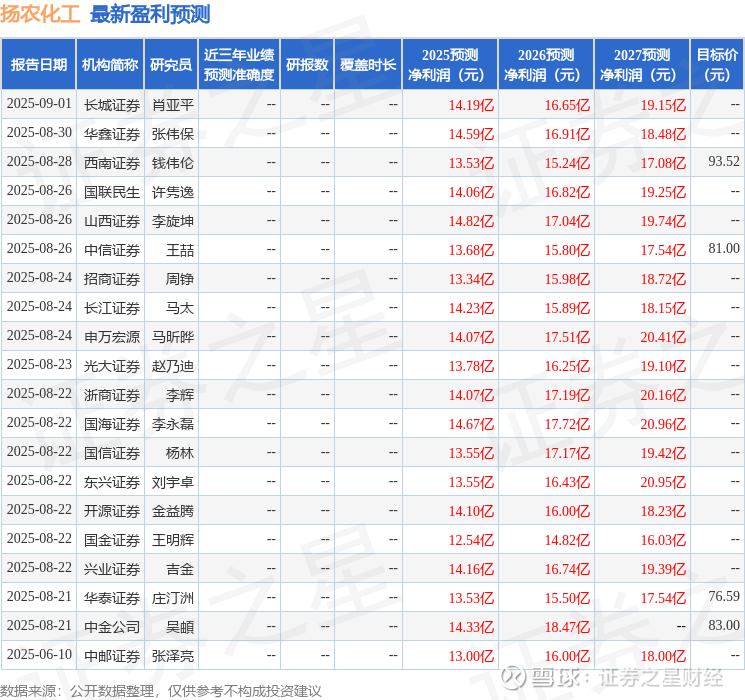This screenshot has width=745, height=700.
Task: Select the 长江证券 institution cell
Action: pos(112,307)
